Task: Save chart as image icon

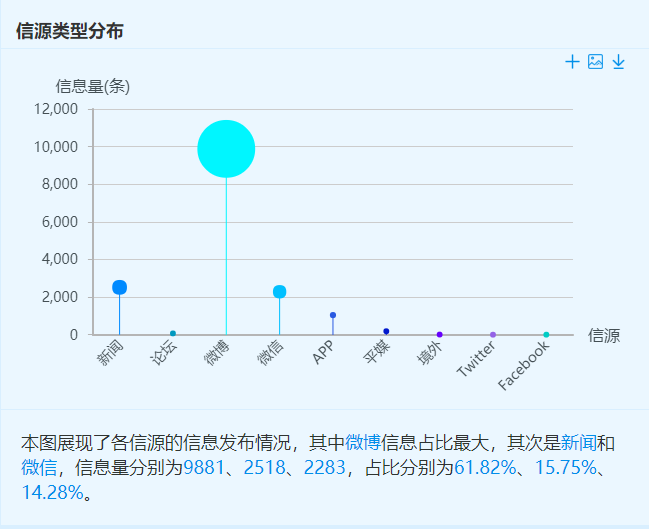Action: click(595, 62)
